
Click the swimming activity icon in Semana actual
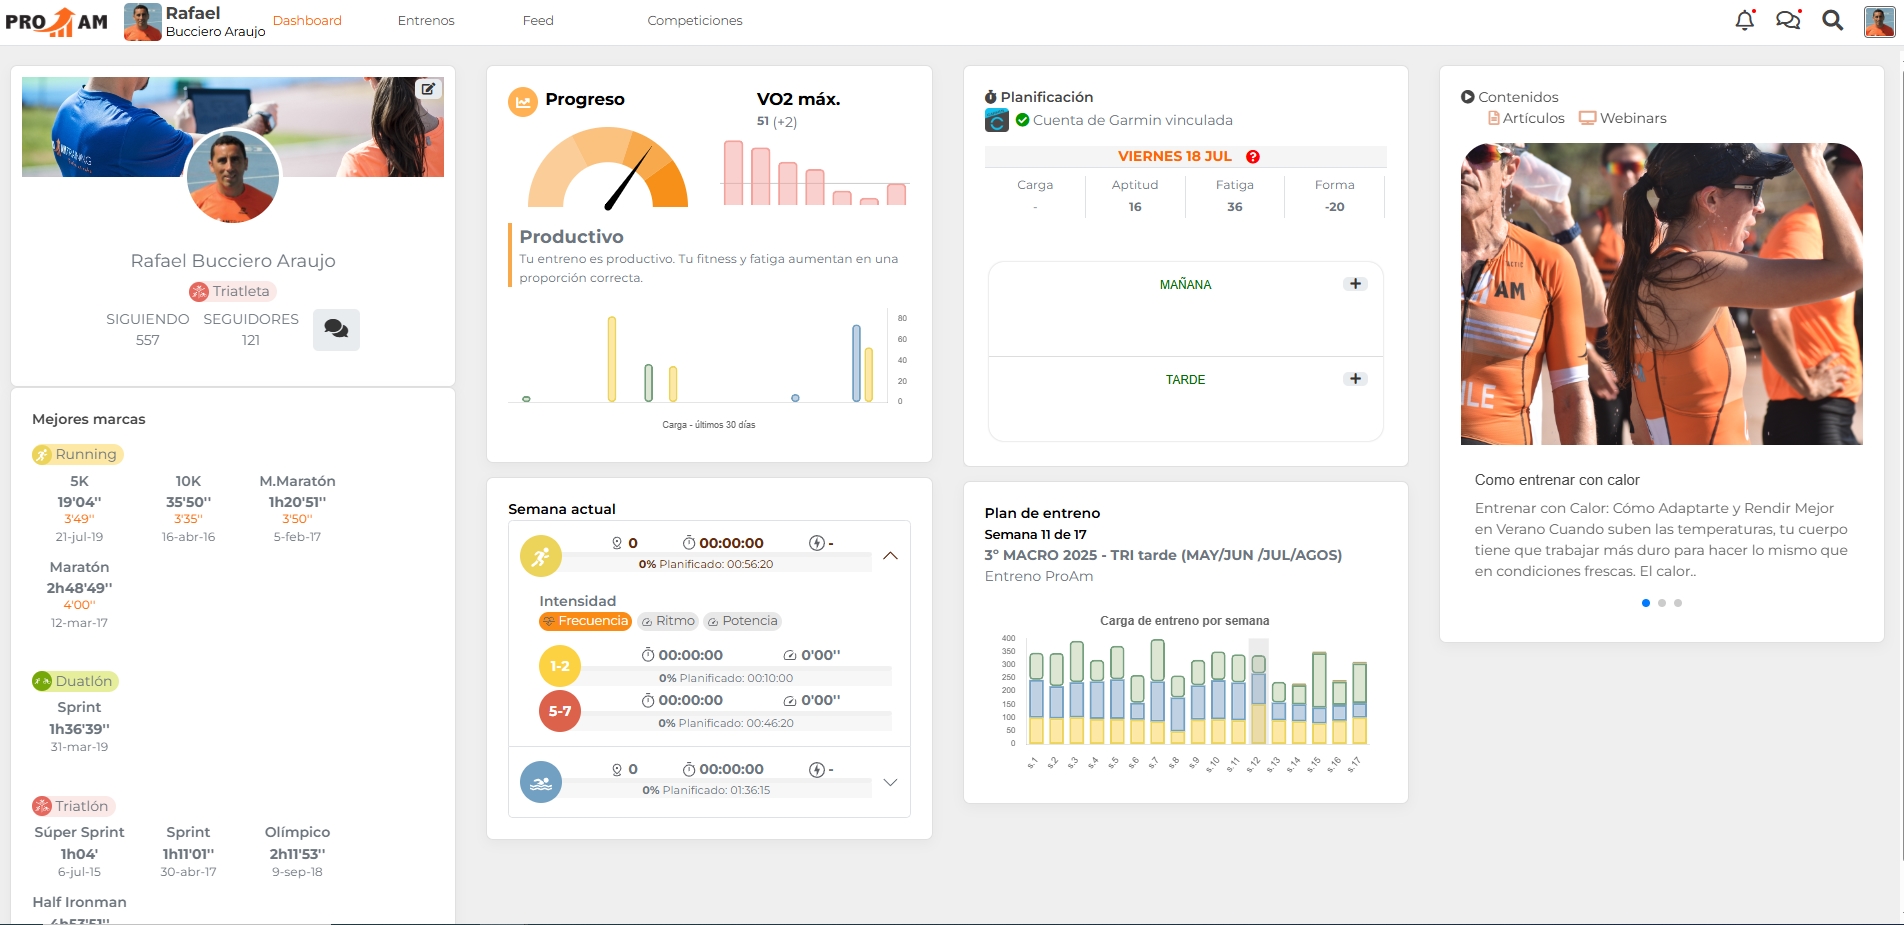540,782
